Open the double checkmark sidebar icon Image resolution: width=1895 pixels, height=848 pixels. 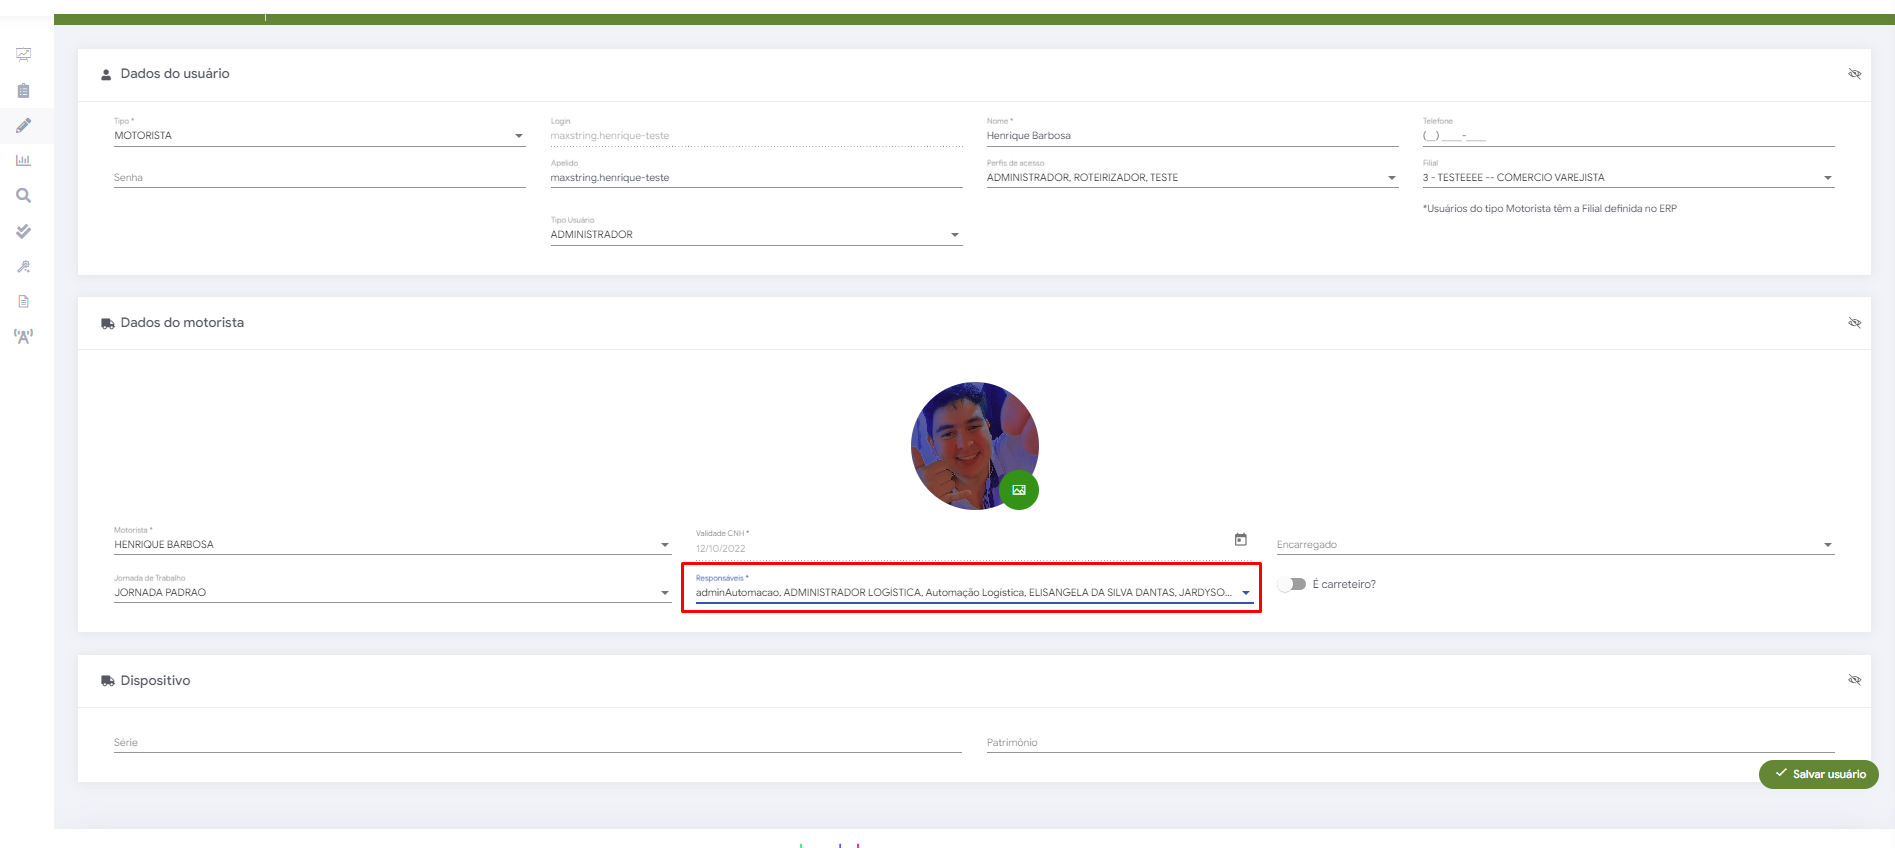pyautogui.click(x=23, y=231)
